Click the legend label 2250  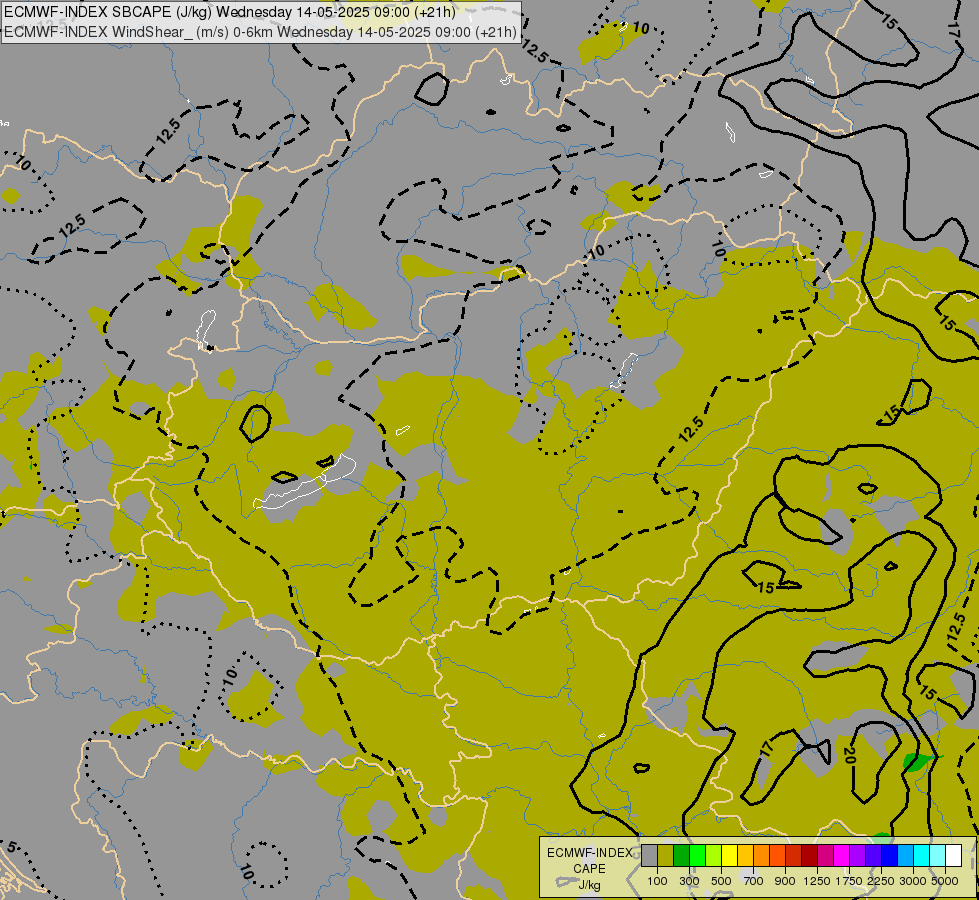click(x=881, y=881)
